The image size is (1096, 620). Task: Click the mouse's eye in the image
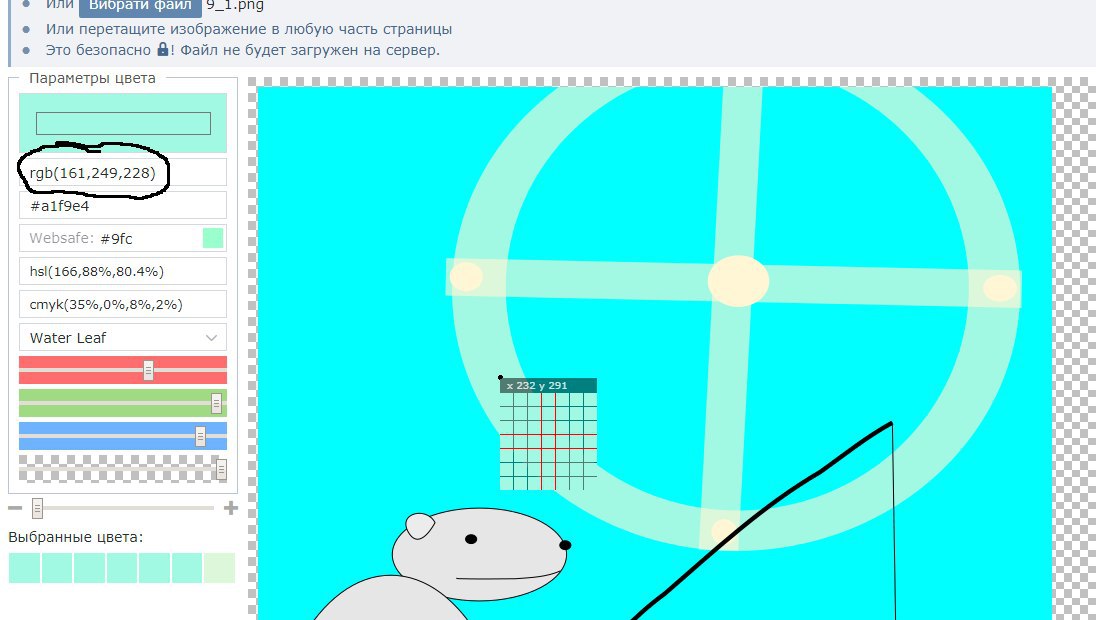(471, 539)
